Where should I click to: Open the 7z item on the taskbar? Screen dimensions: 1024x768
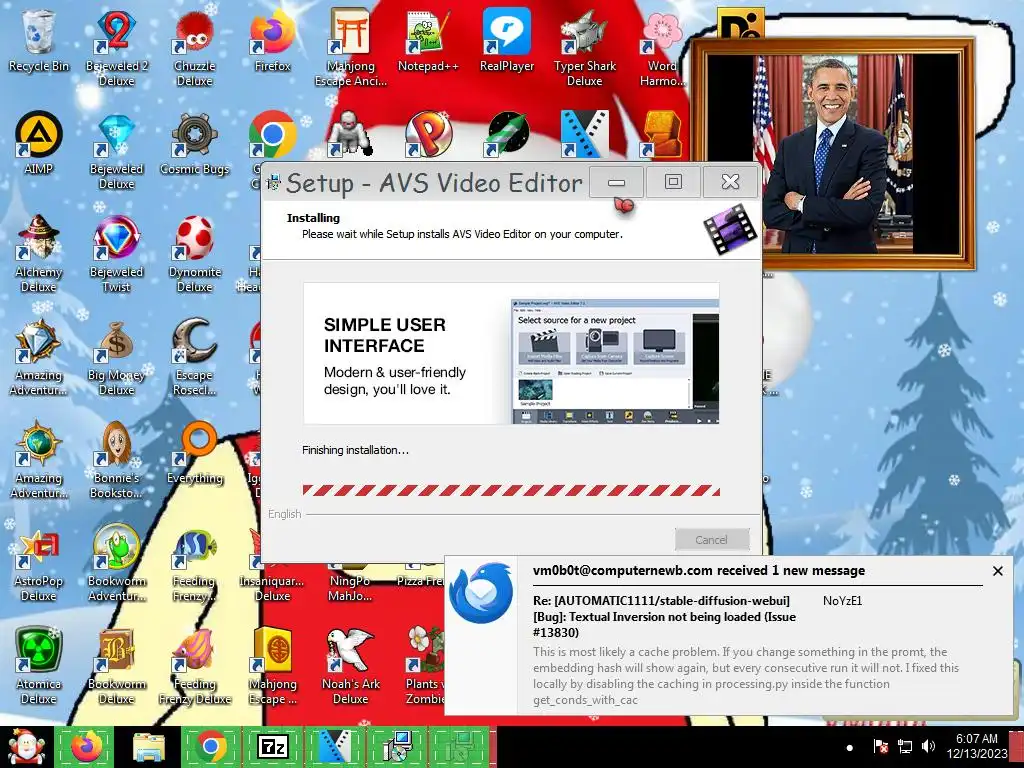click(273, 747)
